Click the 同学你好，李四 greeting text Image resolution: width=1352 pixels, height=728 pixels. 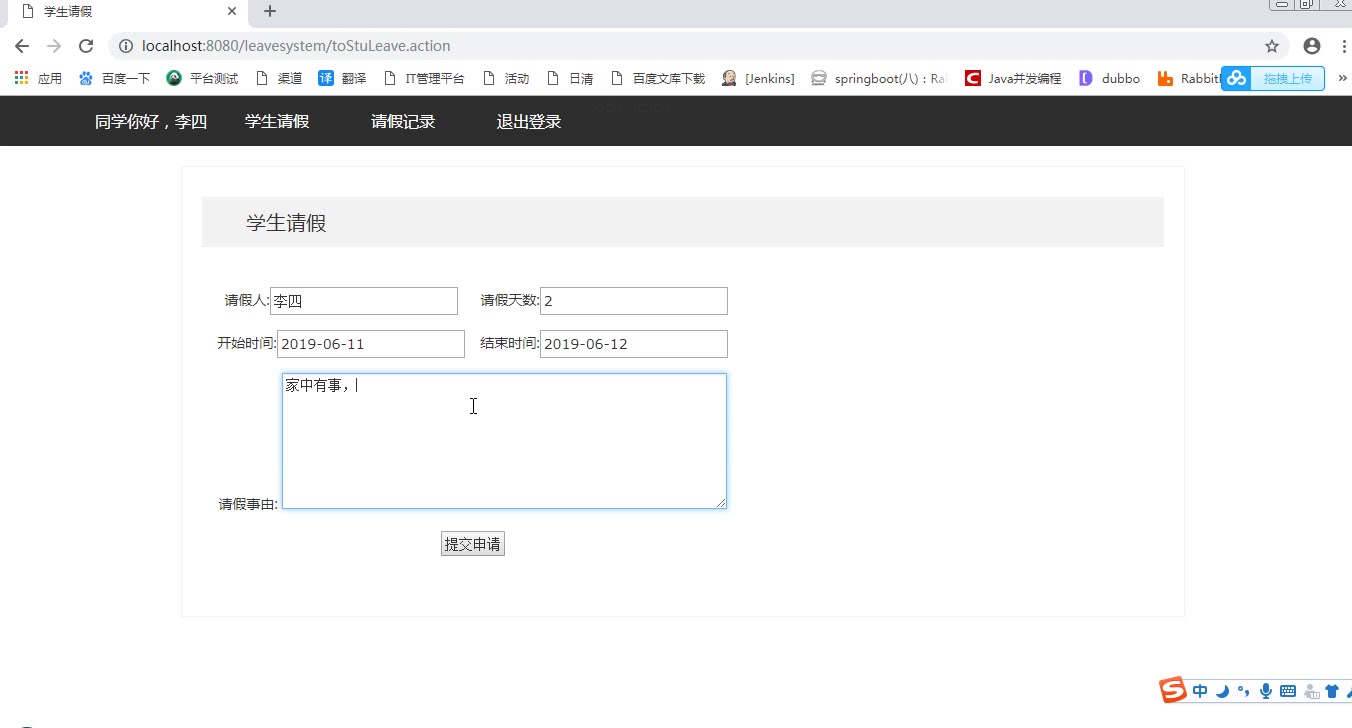point(151,121)
